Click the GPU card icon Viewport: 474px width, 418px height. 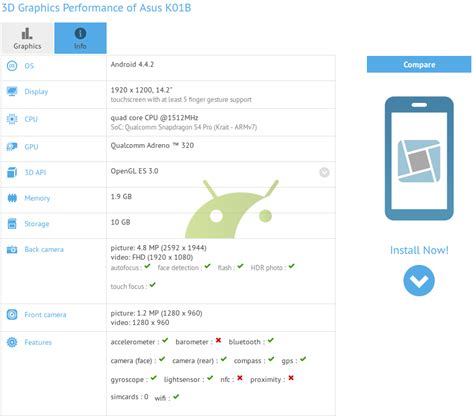coord(12,147)
